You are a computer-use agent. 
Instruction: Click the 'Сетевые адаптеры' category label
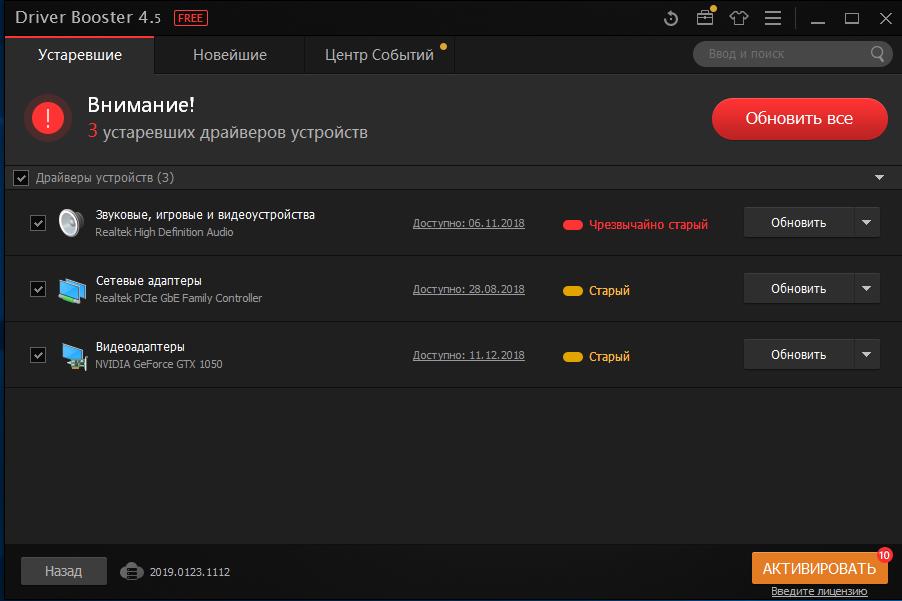148,281
